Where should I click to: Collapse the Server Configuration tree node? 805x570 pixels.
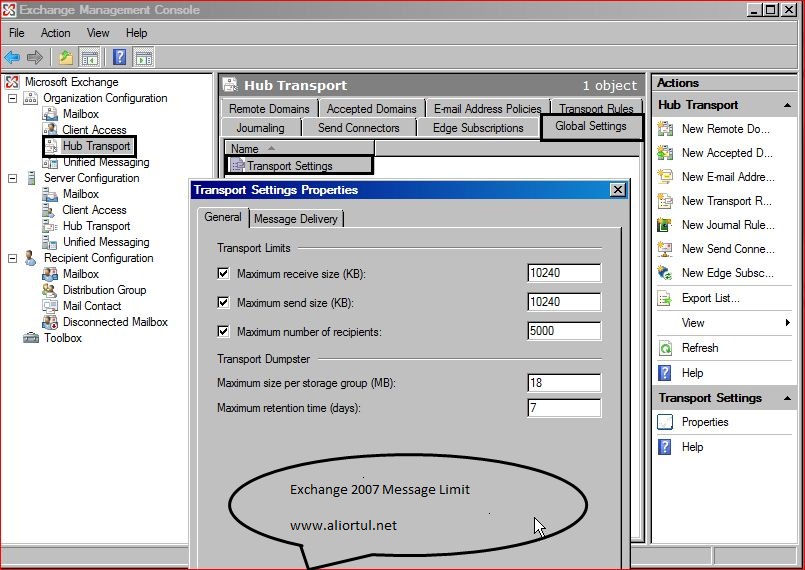coord(13,178)
